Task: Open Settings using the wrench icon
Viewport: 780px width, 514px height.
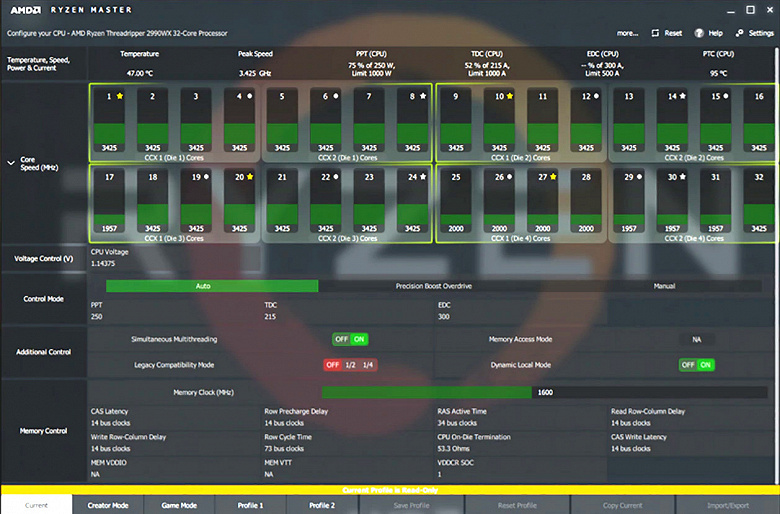Action: tap(740, 33)
